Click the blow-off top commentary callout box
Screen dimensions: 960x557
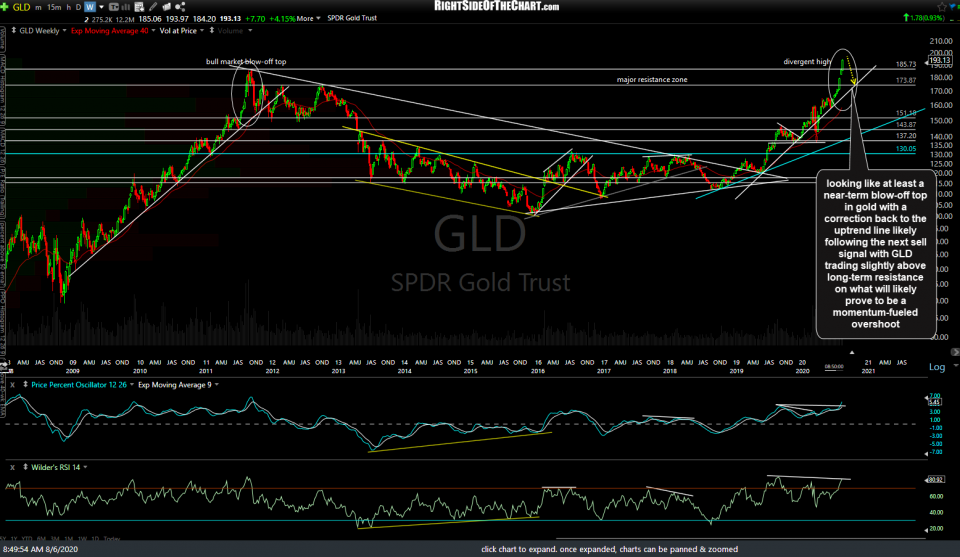click(x=876, y=253)
